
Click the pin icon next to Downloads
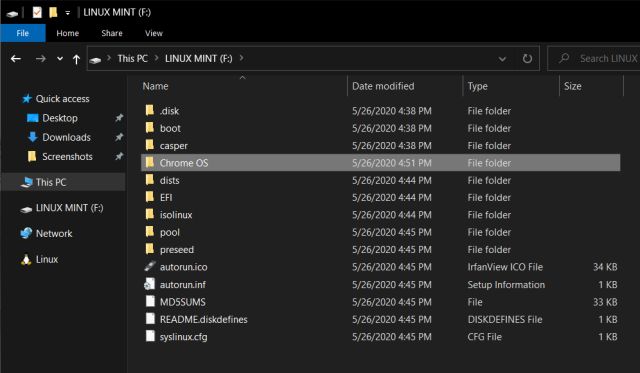pyautogui.click(x=119, y=137)
